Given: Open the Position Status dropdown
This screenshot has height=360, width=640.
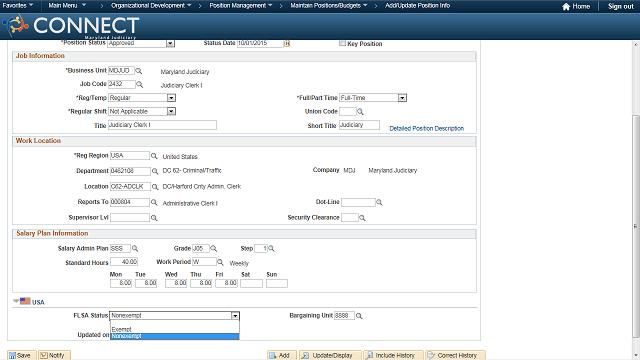Looking at the screenshot, I should (170, 43).
